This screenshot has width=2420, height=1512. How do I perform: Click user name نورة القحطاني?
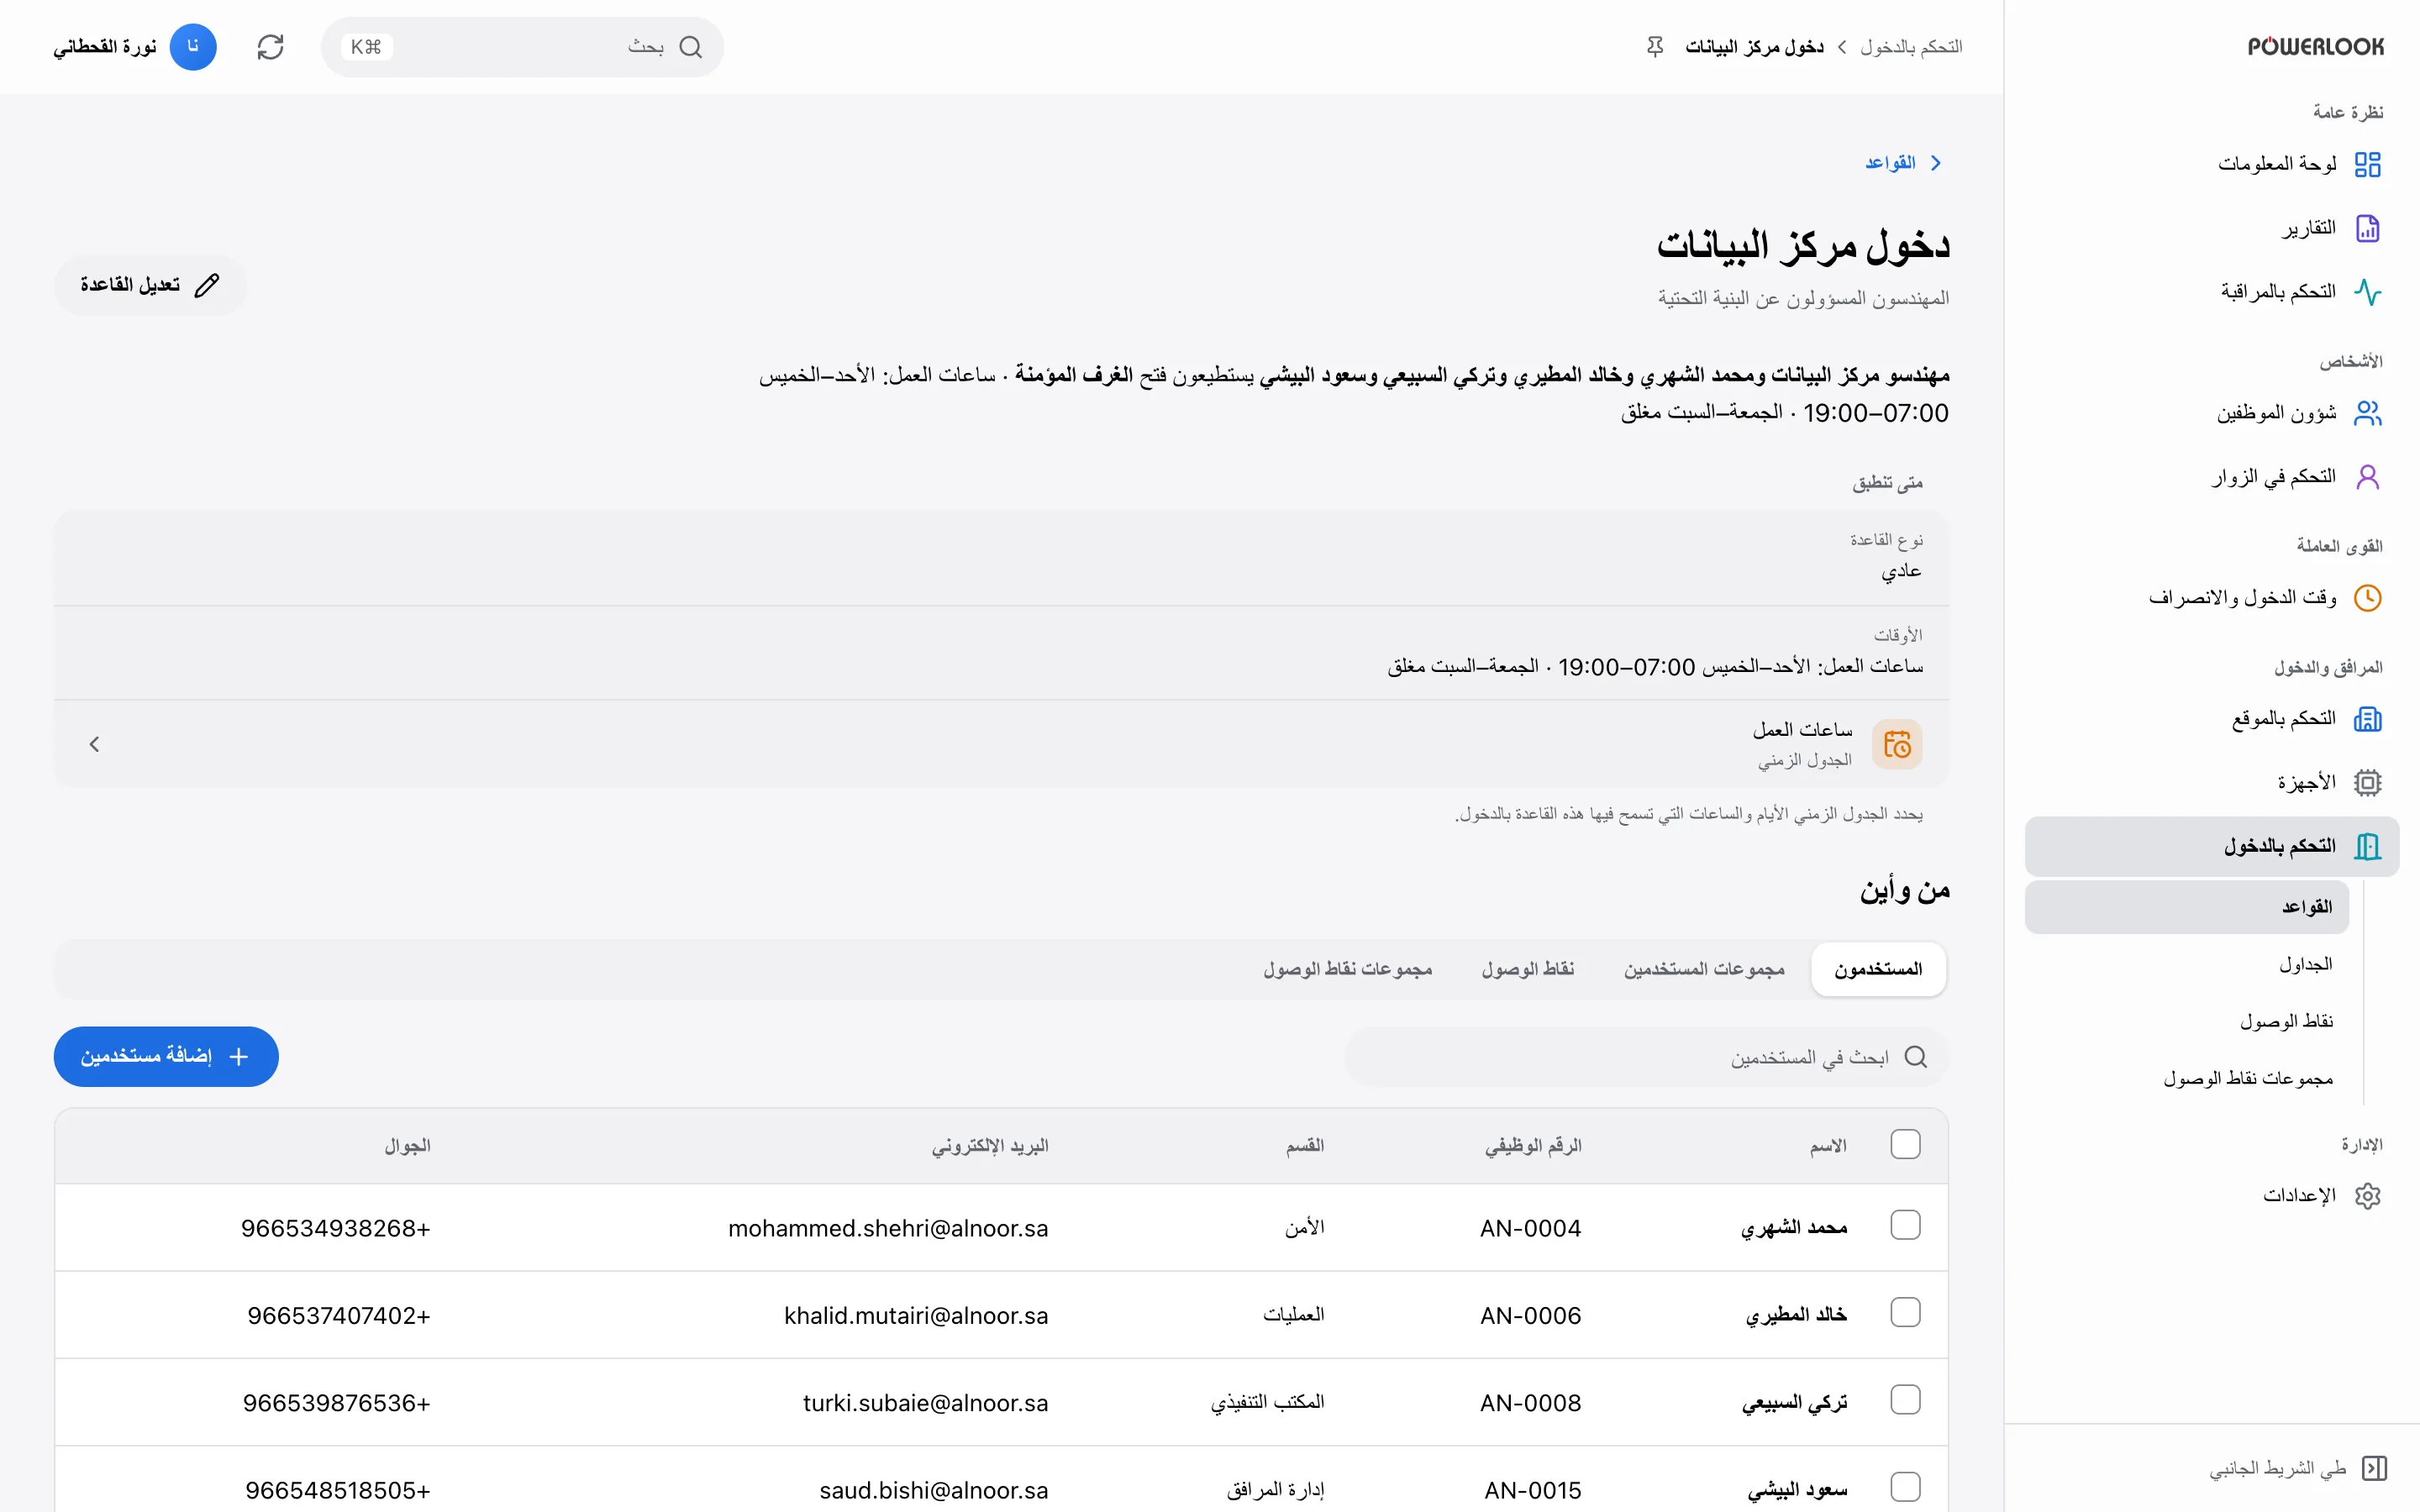[105, 47]
